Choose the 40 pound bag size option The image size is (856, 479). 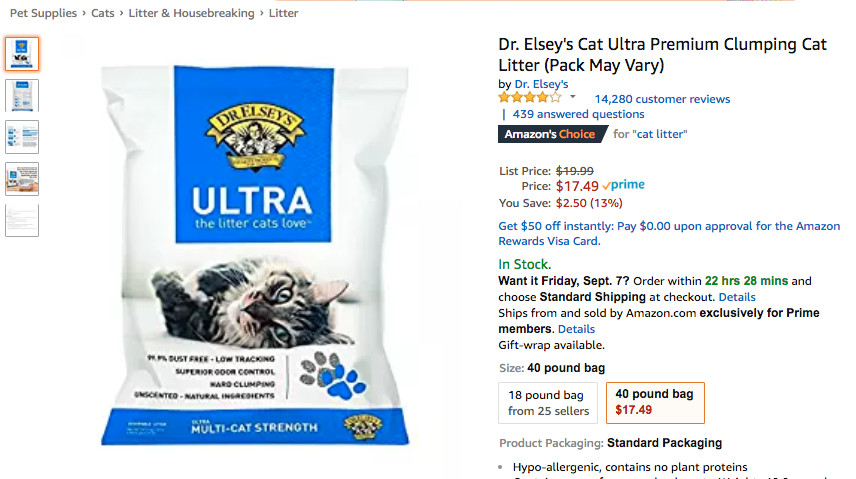click(655, 403)
